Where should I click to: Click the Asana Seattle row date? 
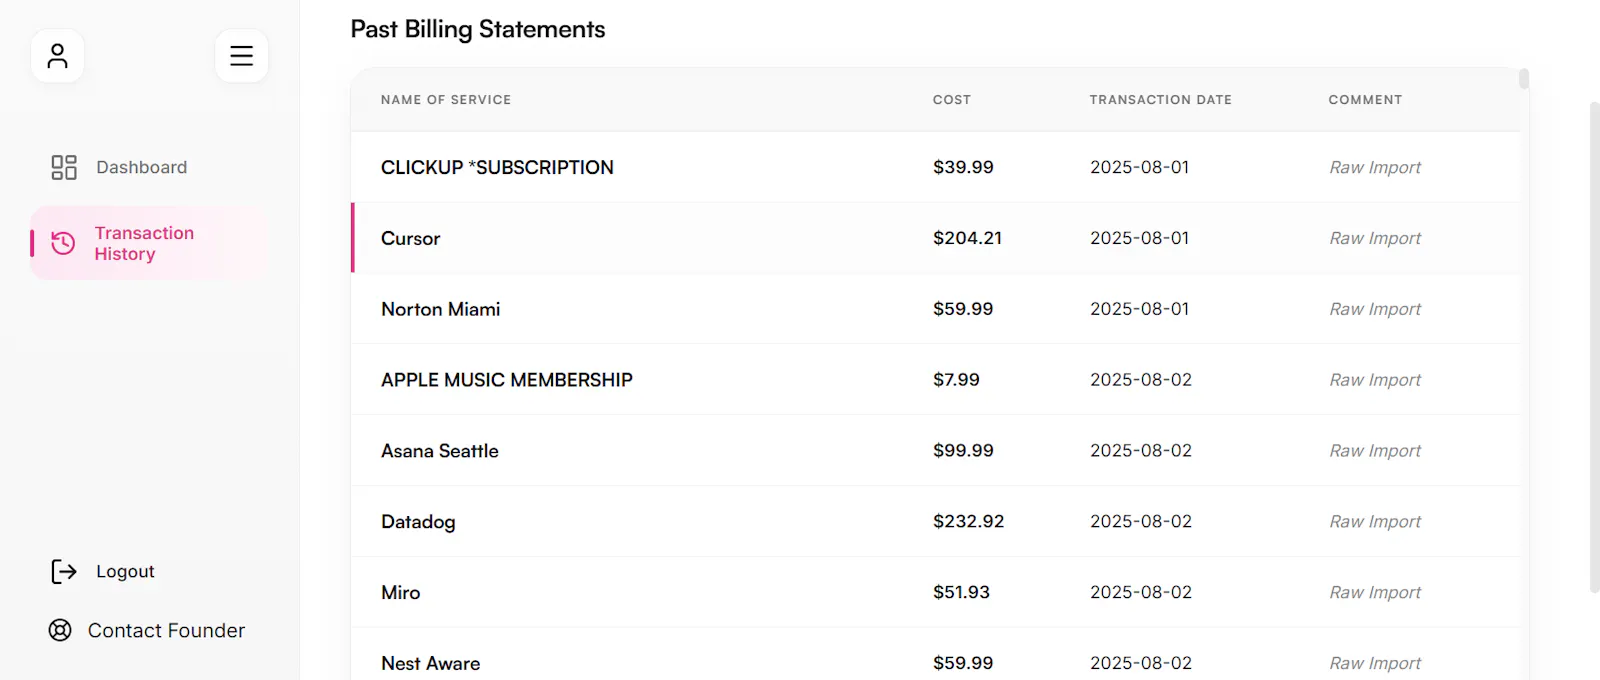(x=1141, y=451)
